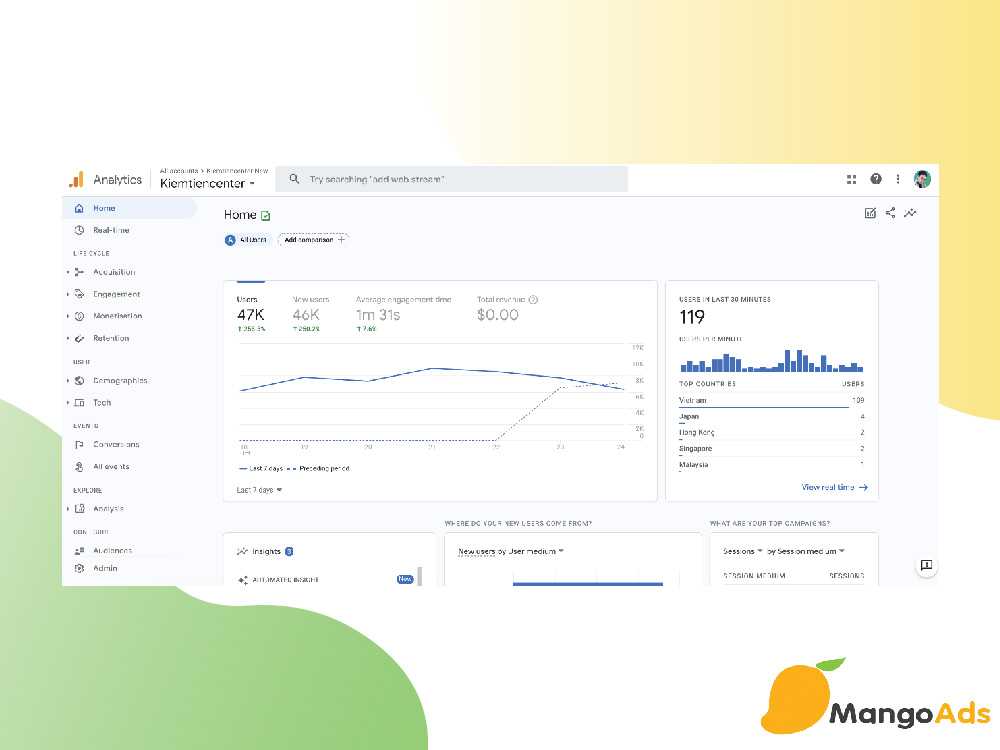Open the customise report edit icon
Viewport: 1000px width, 750px height.
pyautogui.click(x=870, y=213)
